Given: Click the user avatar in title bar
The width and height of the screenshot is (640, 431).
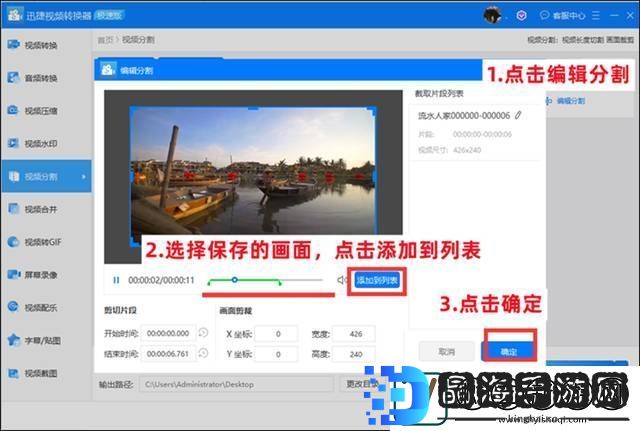Looking at the screenshot, I should (492, 15).
